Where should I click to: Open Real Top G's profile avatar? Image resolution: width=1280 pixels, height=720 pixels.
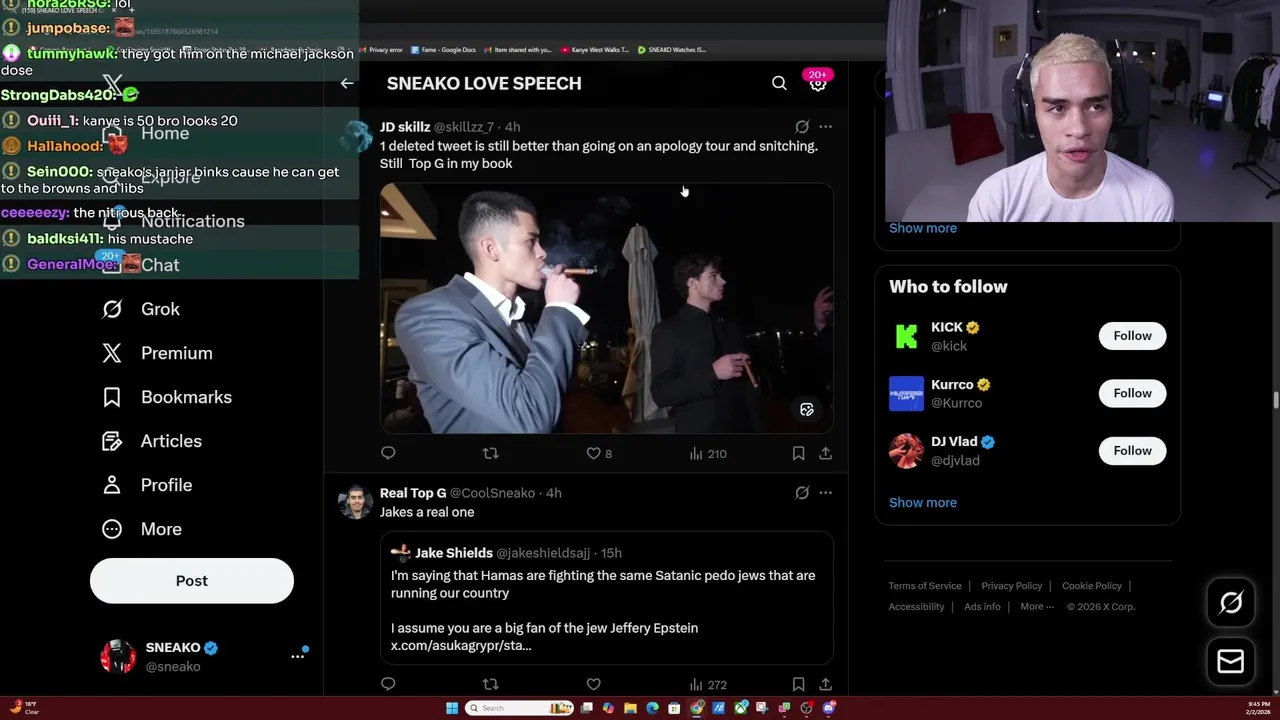click(355, 502)
